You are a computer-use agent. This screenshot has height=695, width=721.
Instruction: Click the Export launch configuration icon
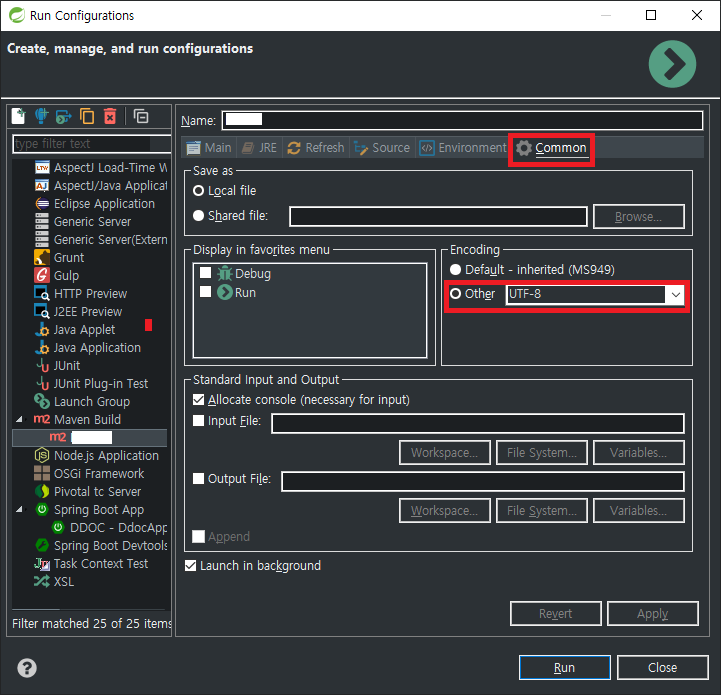(x=64, y=116)
